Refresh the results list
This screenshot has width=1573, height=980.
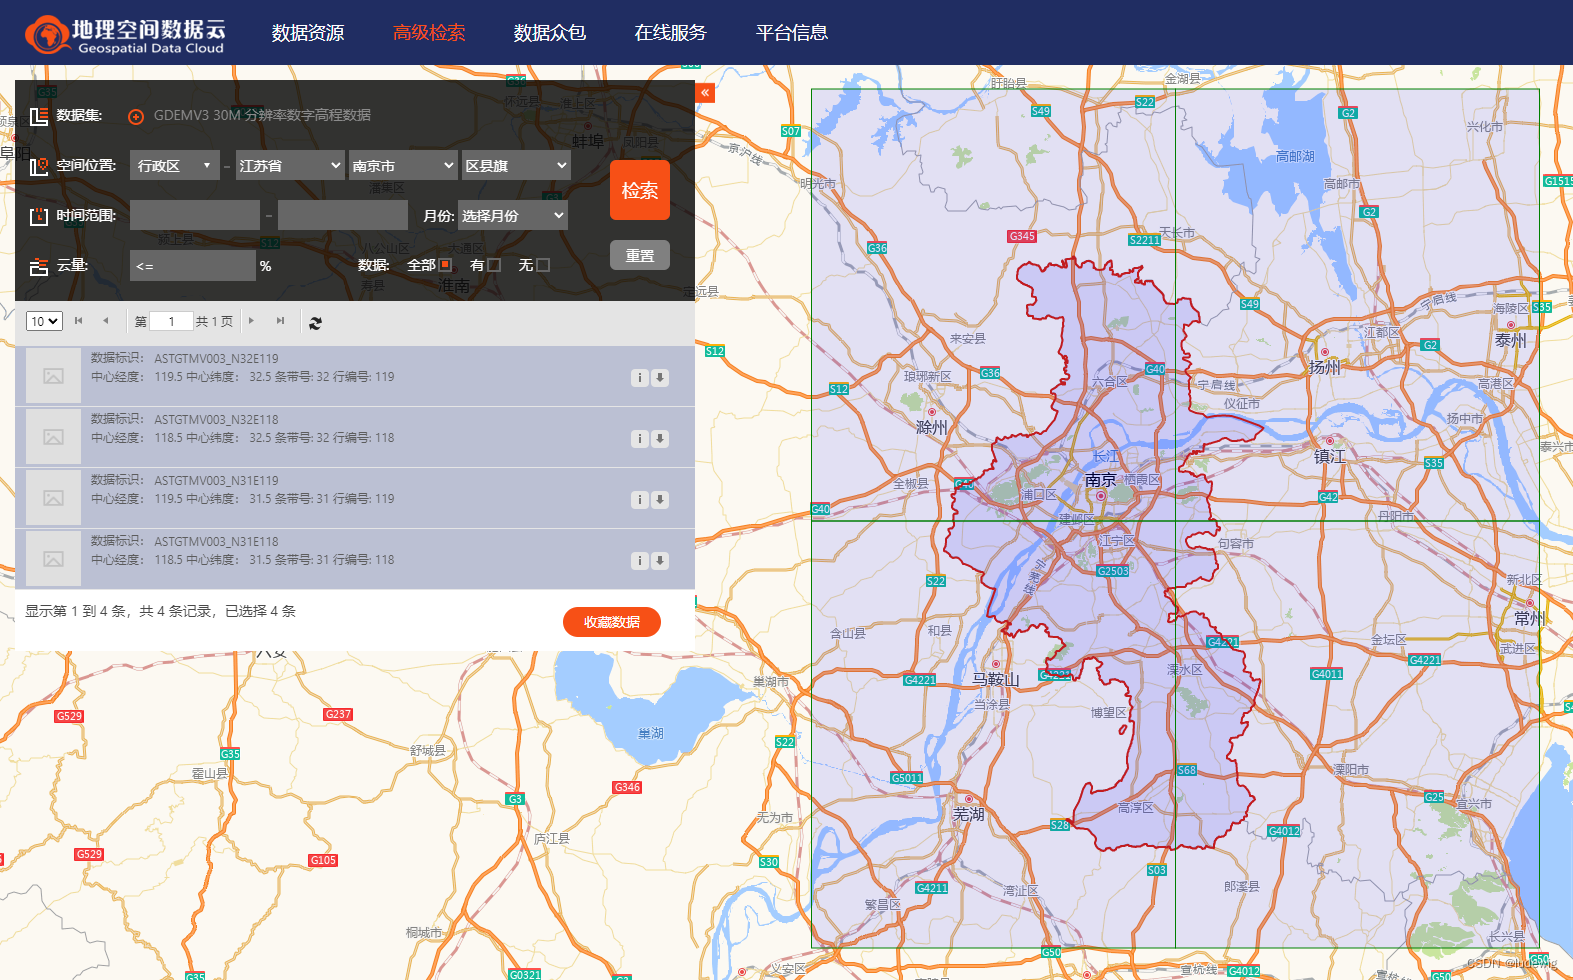click(316, 323)
